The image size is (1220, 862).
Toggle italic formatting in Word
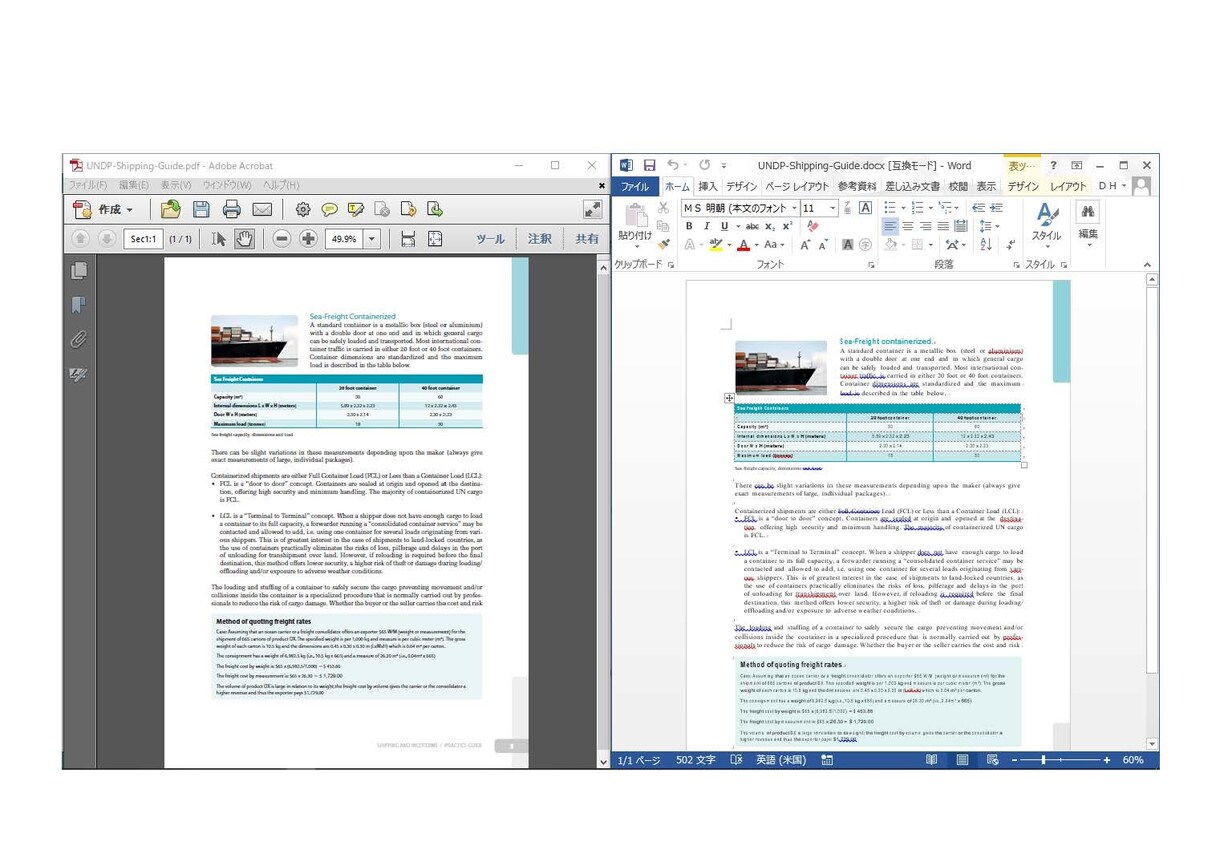pyautogui.click(x=706, y=226)
